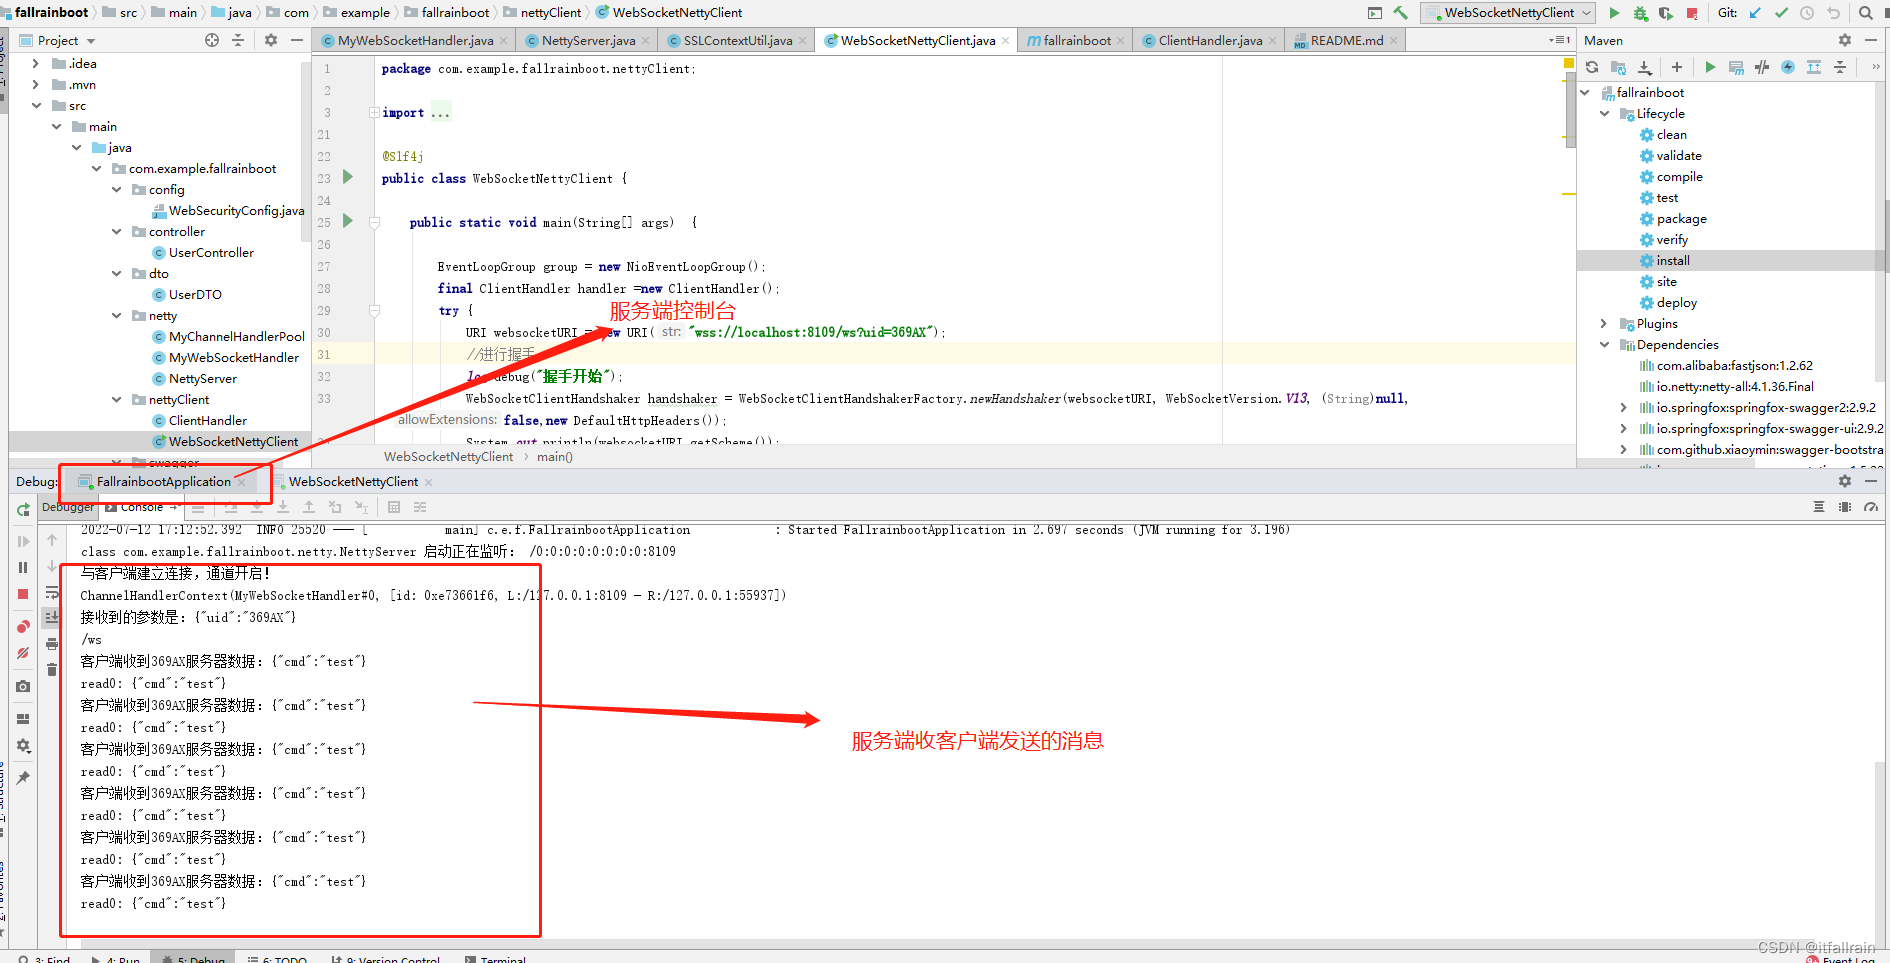Take thread dump camera icon
The image size is (1890, 963).
tap(23, 686)
